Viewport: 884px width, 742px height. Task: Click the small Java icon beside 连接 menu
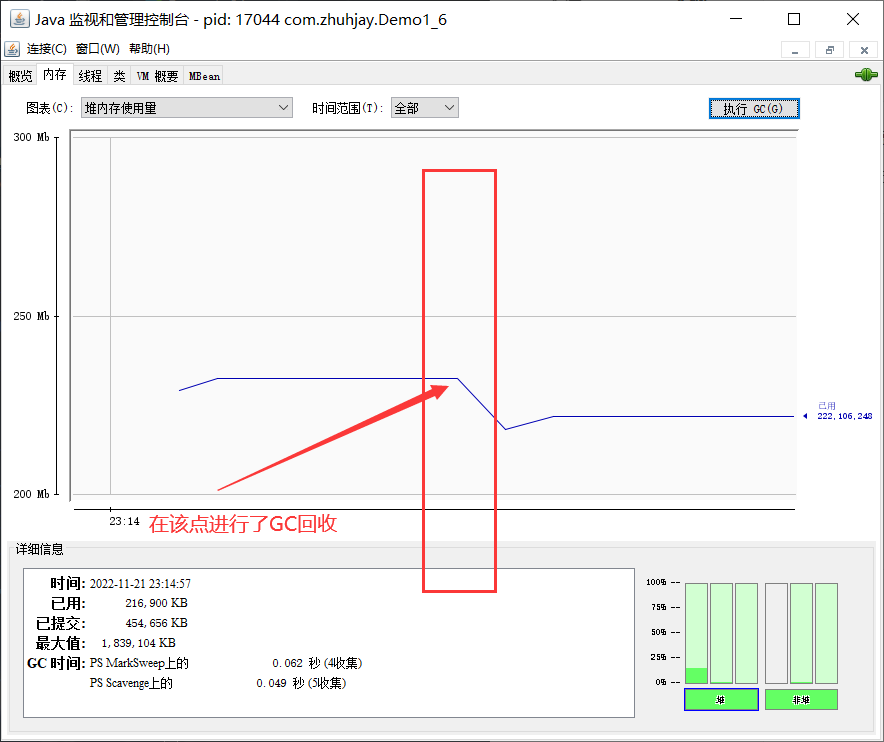coord(13,49)
